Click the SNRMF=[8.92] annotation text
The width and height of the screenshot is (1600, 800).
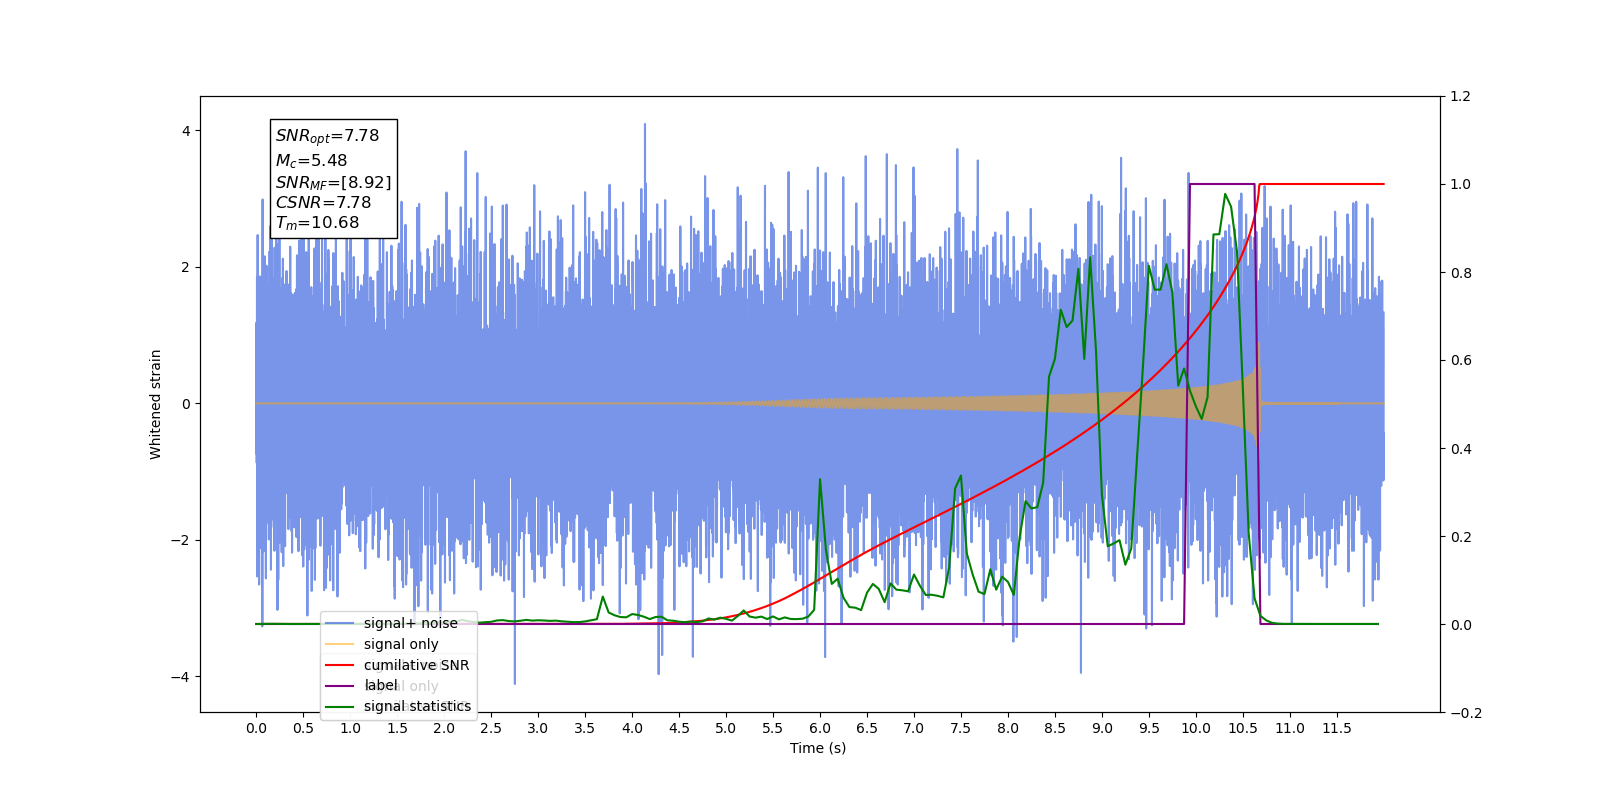pos(333,182)
